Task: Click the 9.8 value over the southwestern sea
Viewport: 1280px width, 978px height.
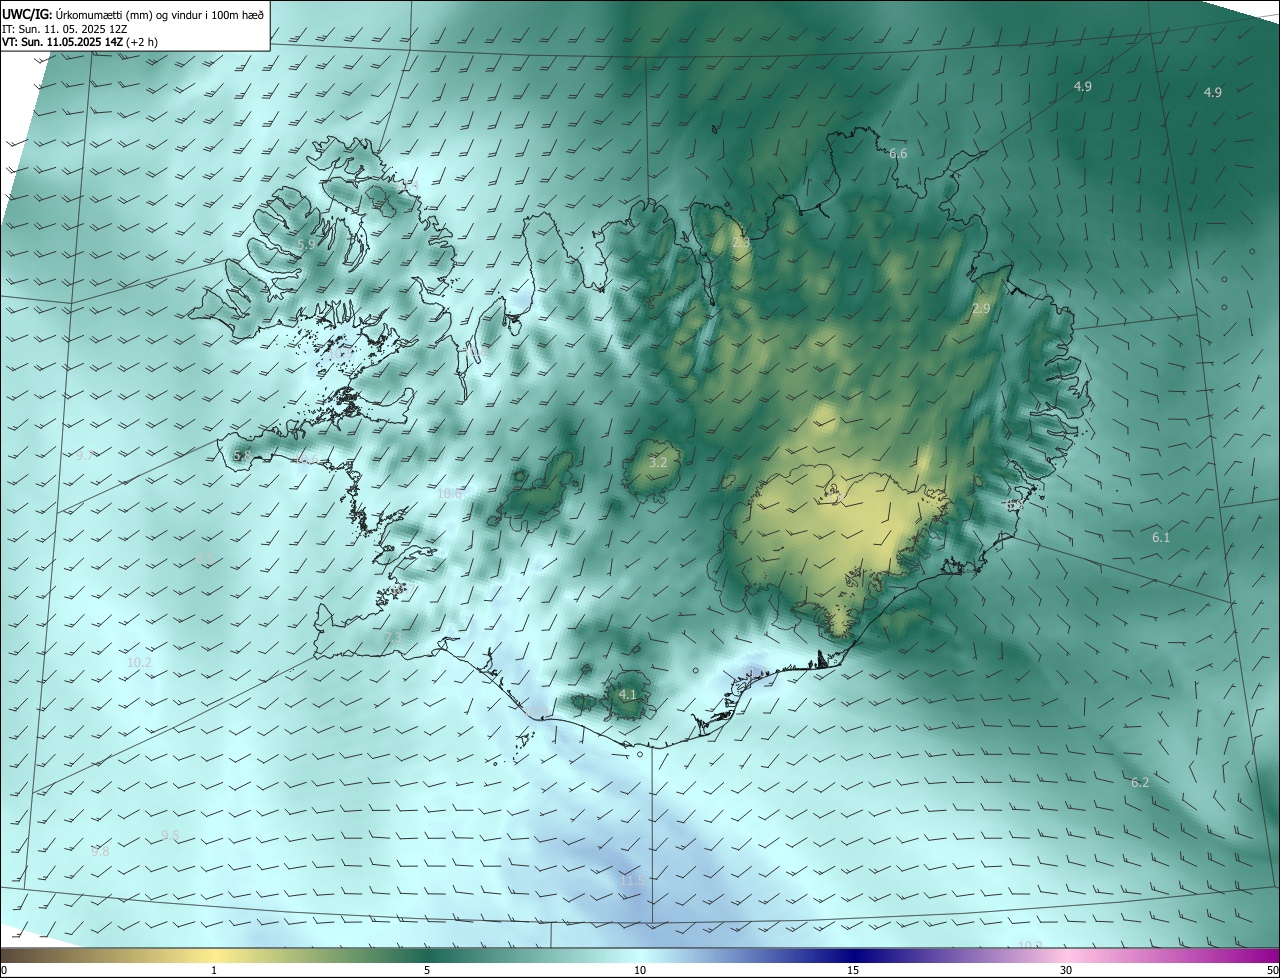Action: pos(100,852)
